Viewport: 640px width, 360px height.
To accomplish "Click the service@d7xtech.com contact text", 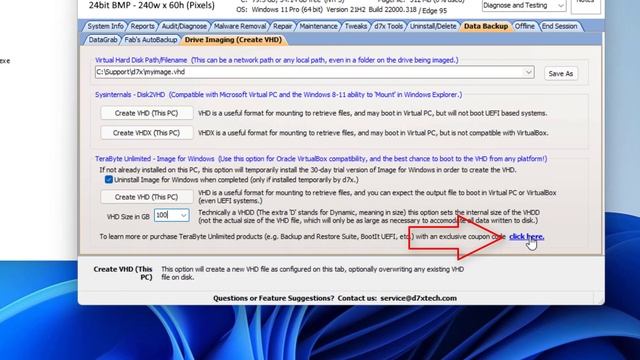I will click(x=418, y=298).
